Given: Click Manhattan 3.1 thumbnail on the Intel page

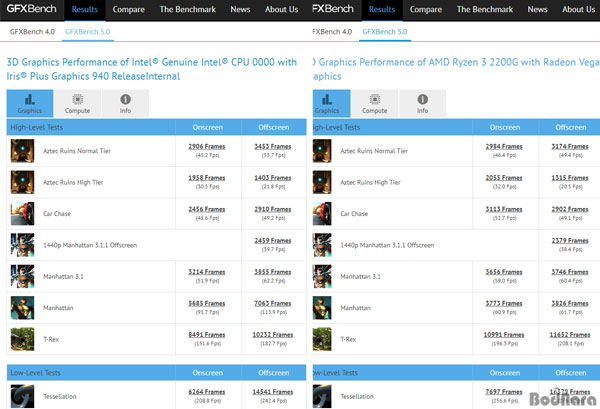Looking at the screenshot, I should pyautogui.click(x=22, y=276).
